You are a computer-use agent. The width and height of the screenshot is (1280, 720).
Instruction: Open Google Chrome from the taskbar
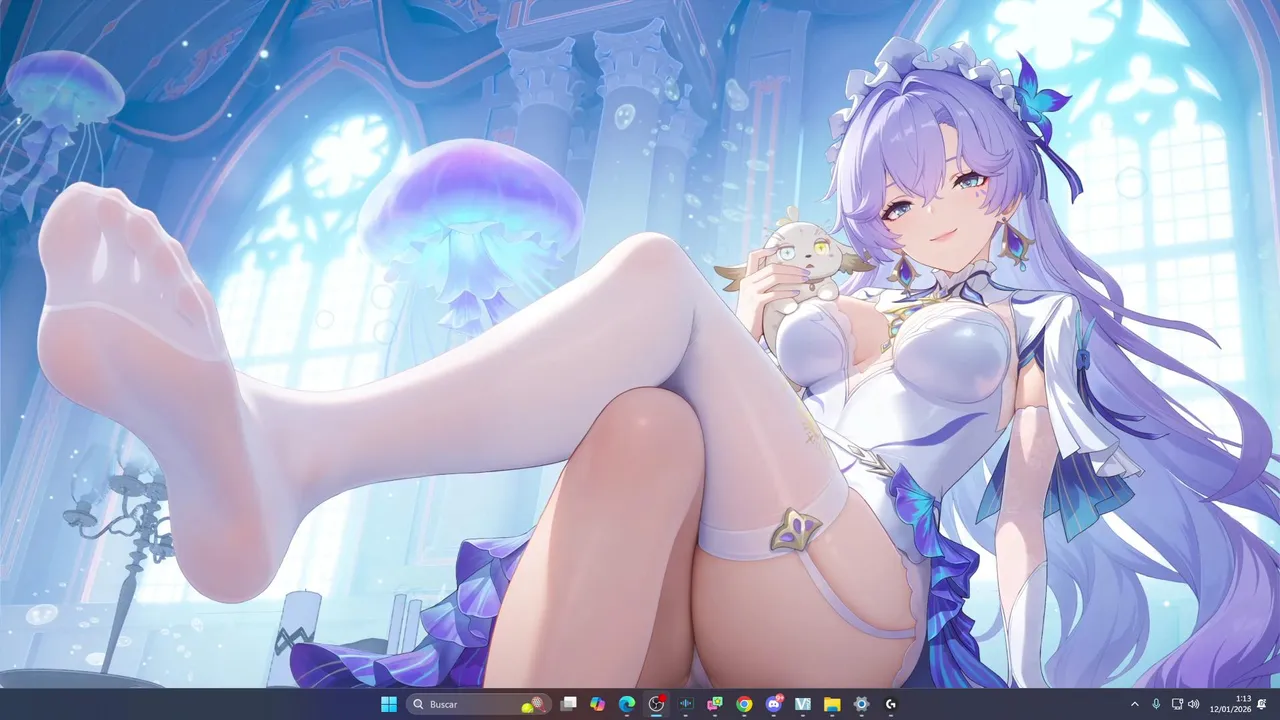(744, 704)
